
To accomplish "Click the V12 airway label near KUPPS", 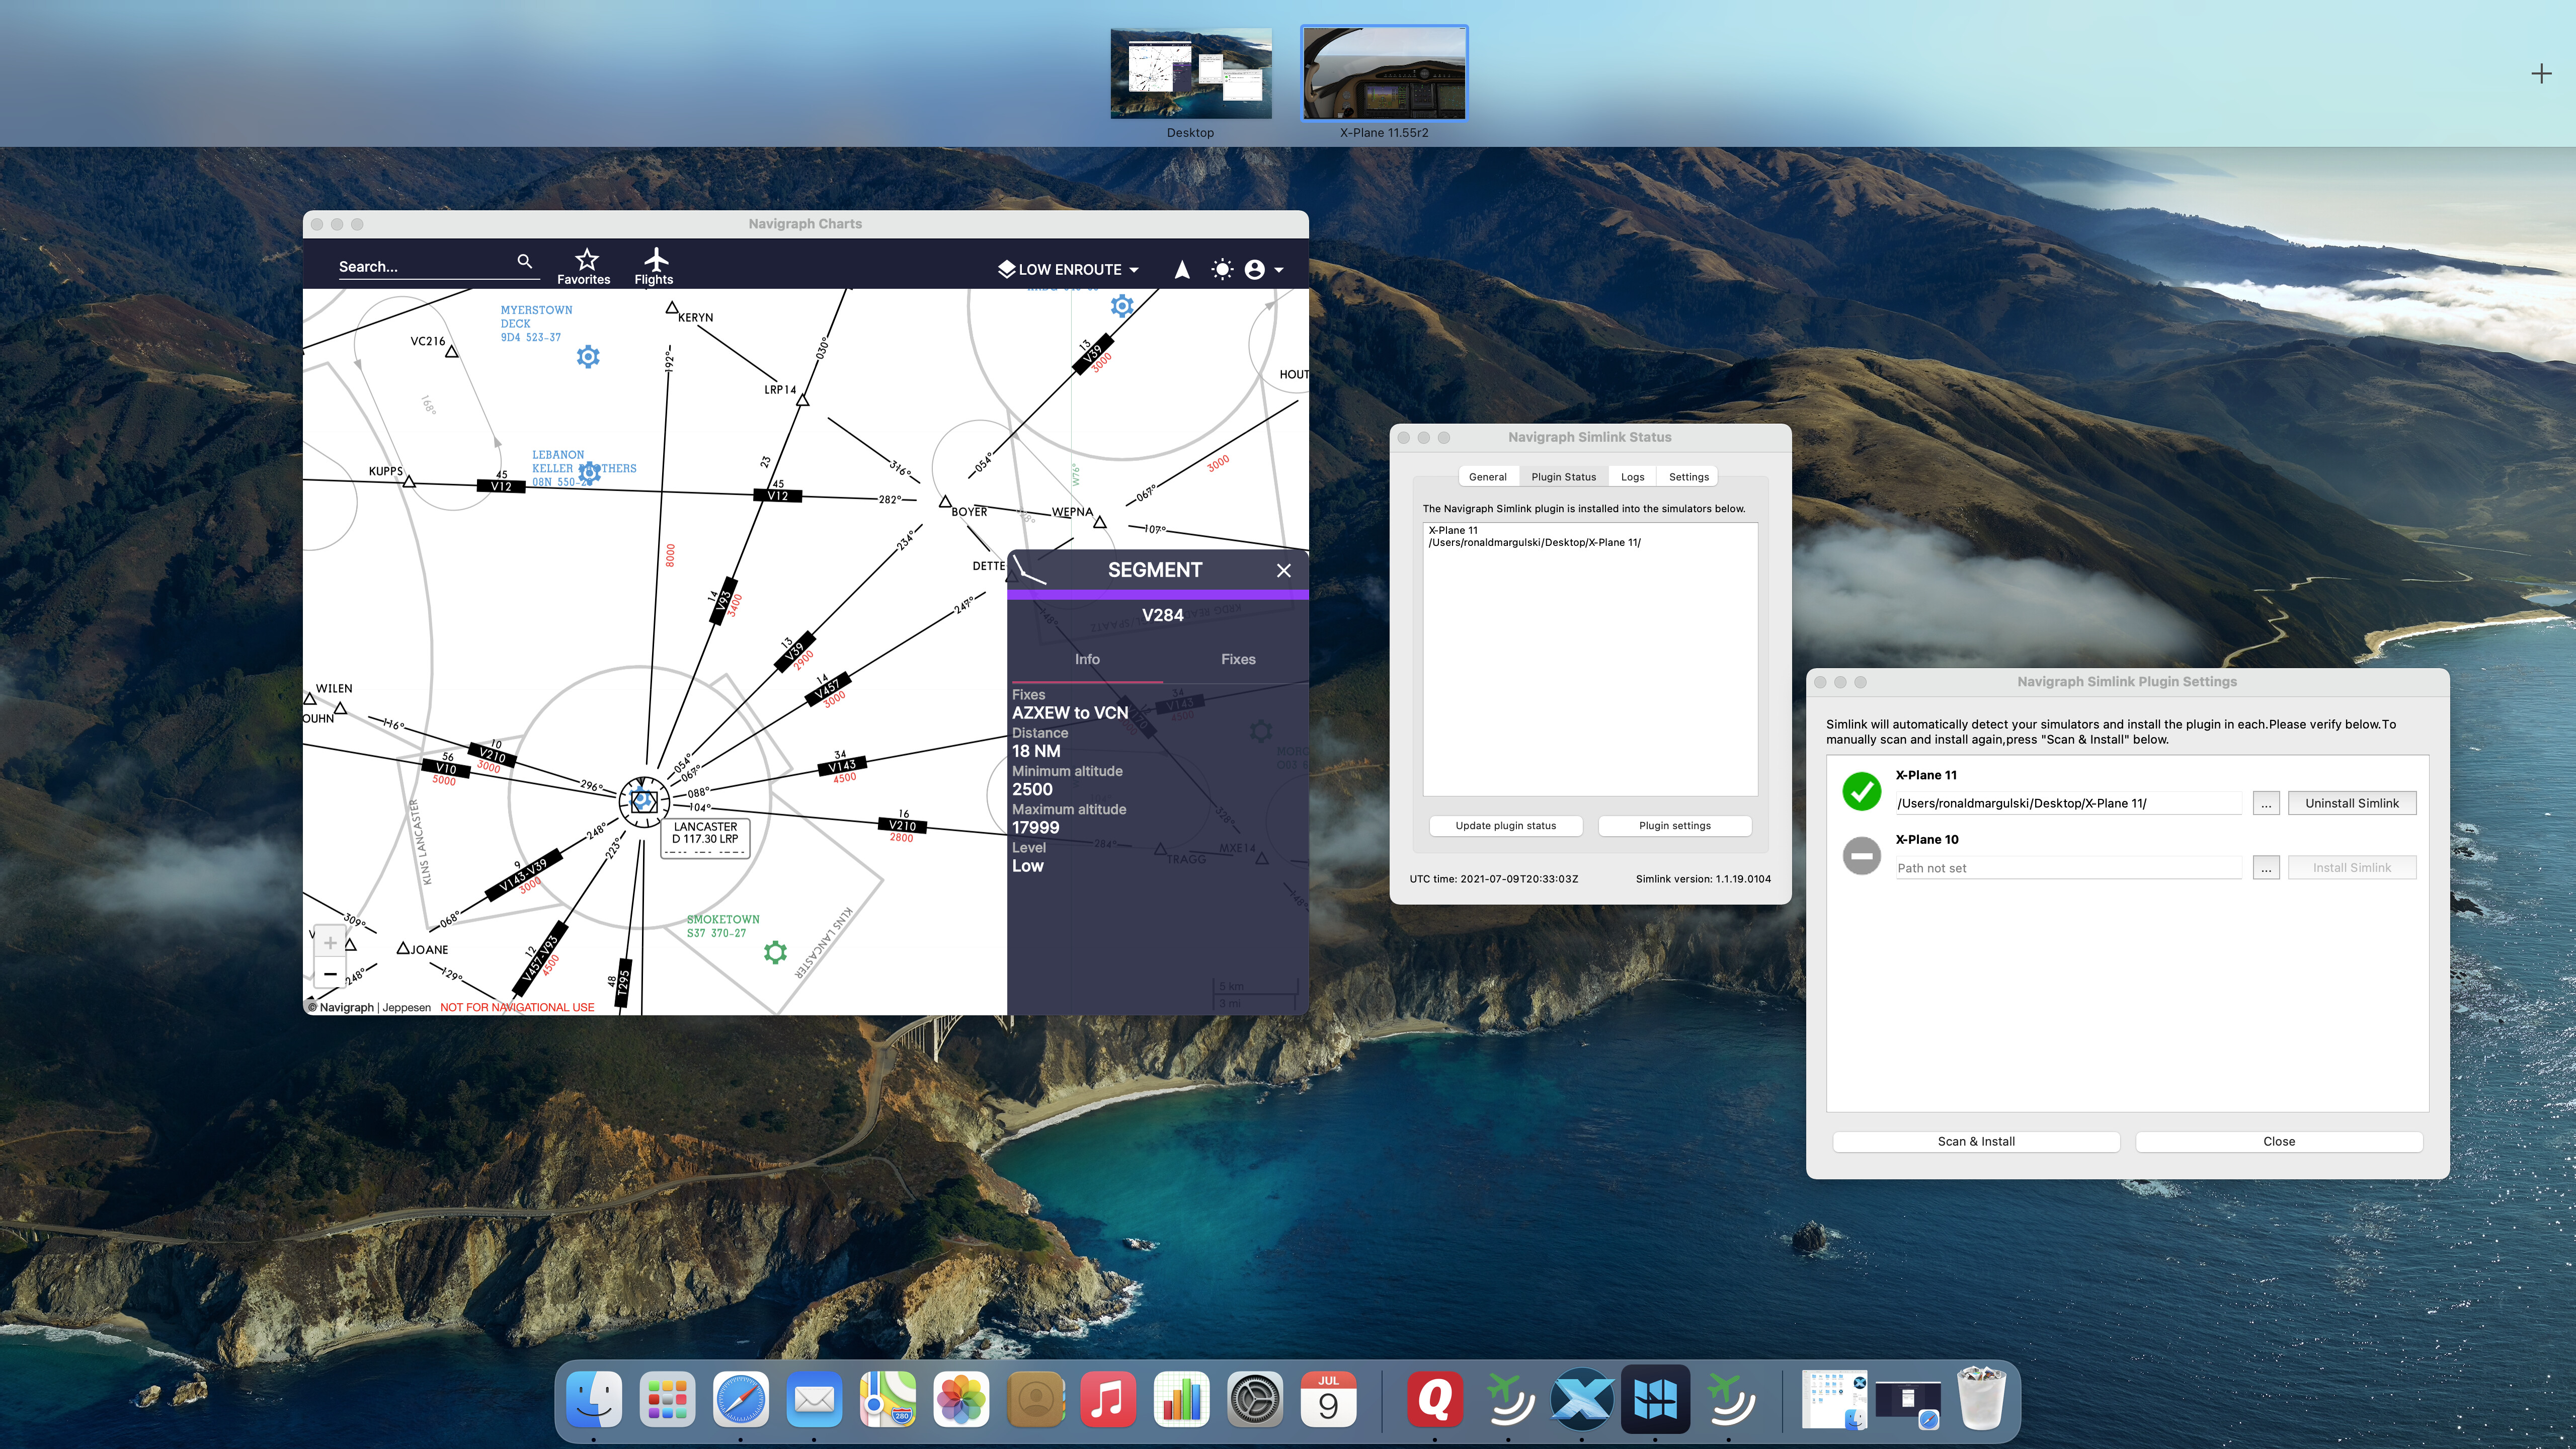I will tap(501, 486).
